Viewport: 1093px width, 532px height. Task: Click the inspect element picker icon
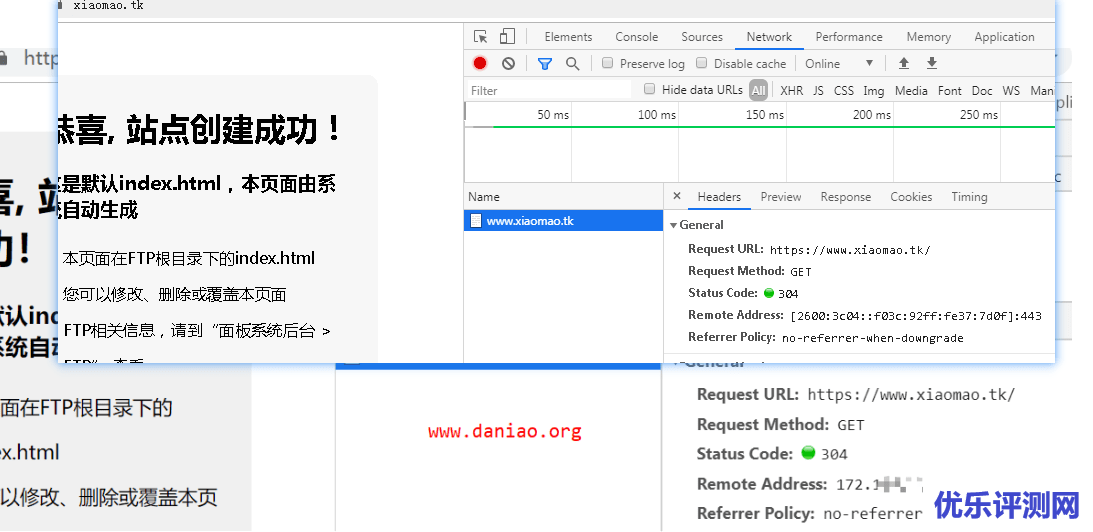tap(481, 37)
